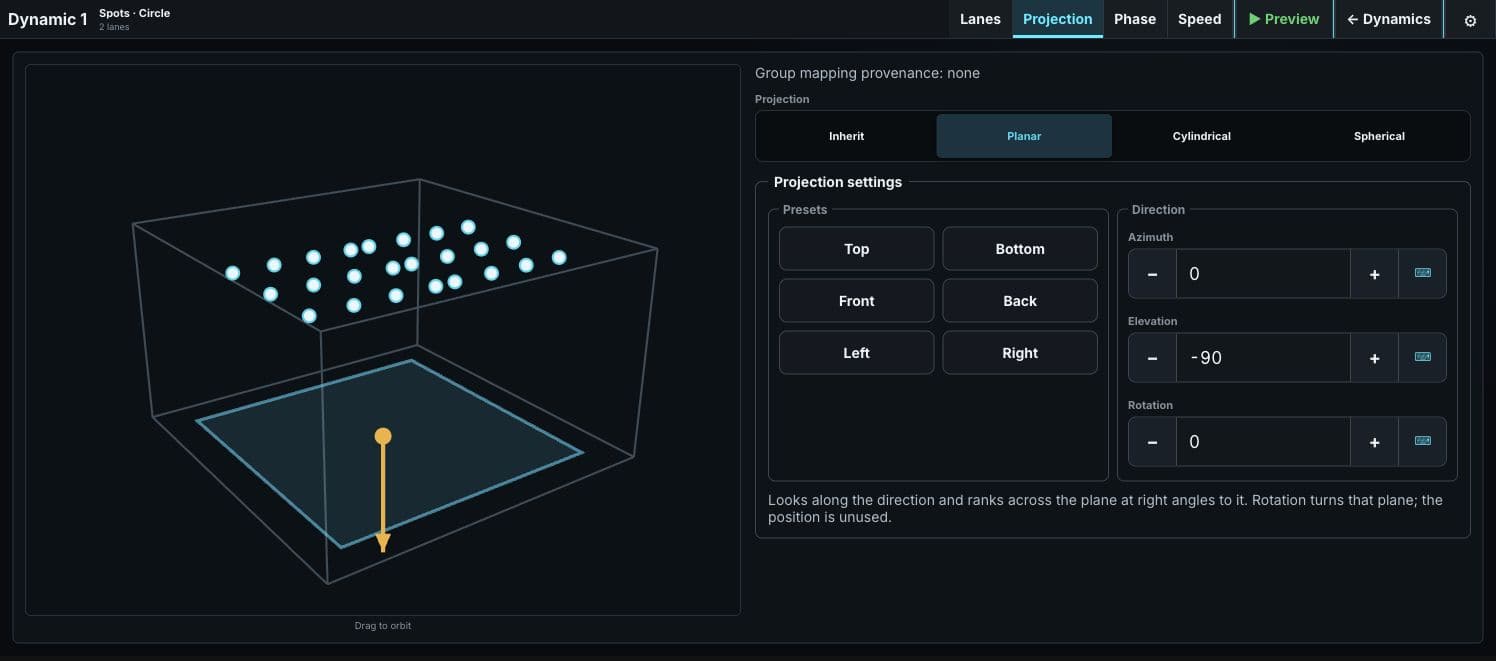Select Planar projection mode
Screen dimensions: 1496x661
click(1024, 136)
